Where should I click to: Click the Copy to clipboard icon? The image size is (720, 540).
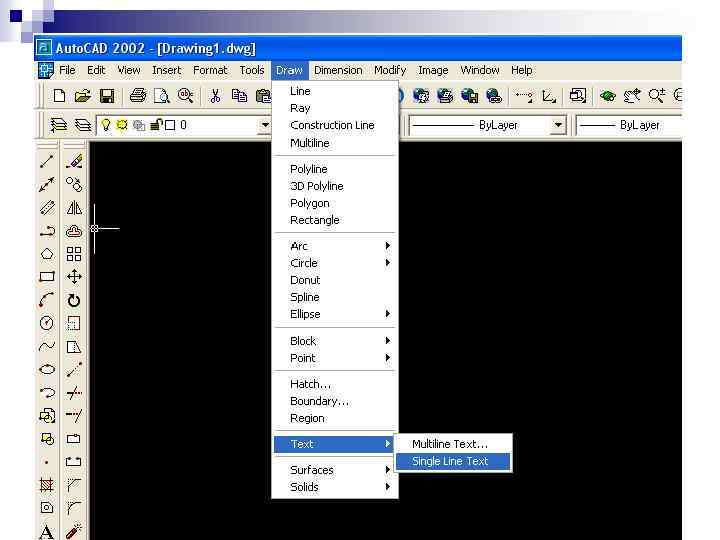[x=239, y=96]
